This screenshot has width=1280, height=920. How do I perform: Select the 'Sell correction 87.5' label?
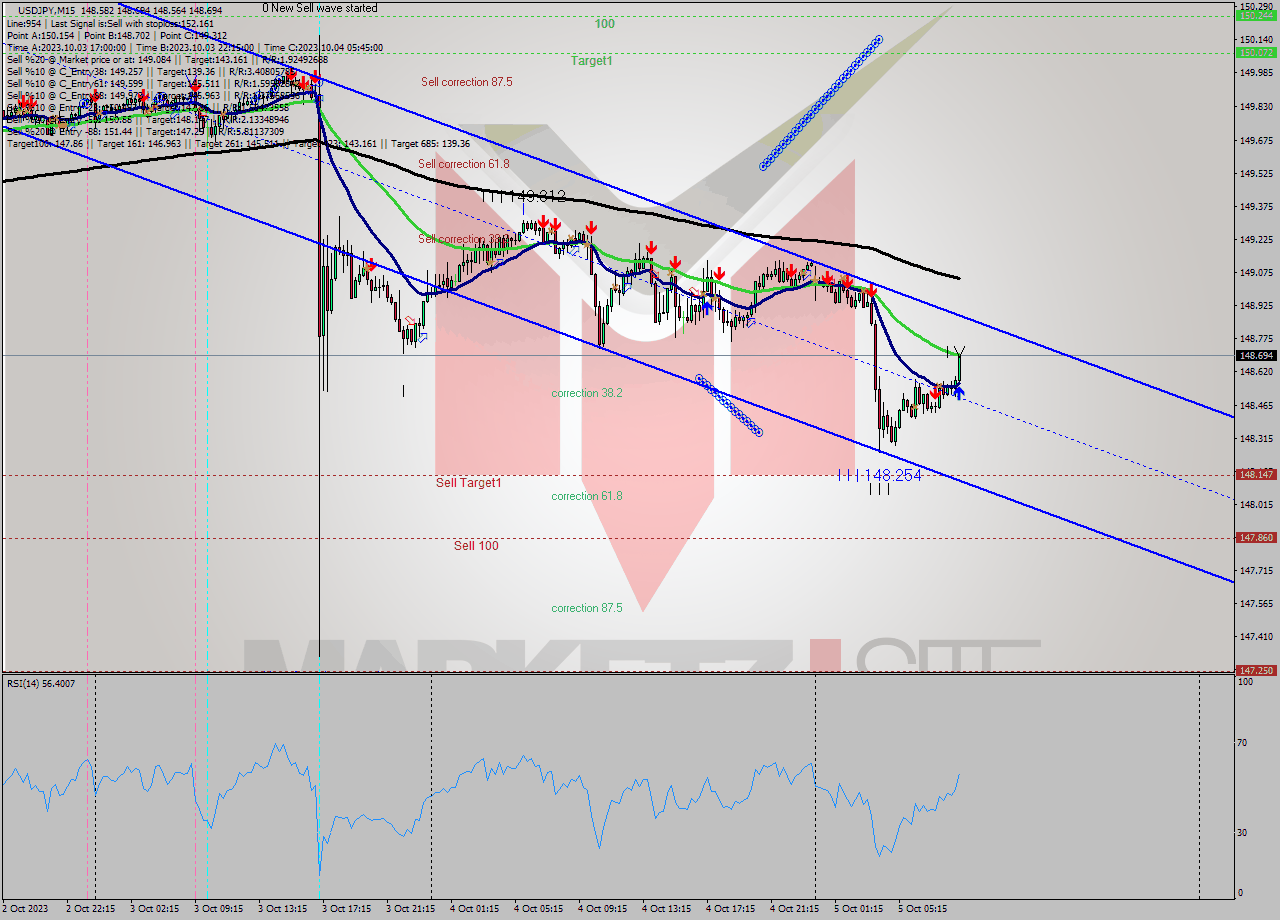466,82
